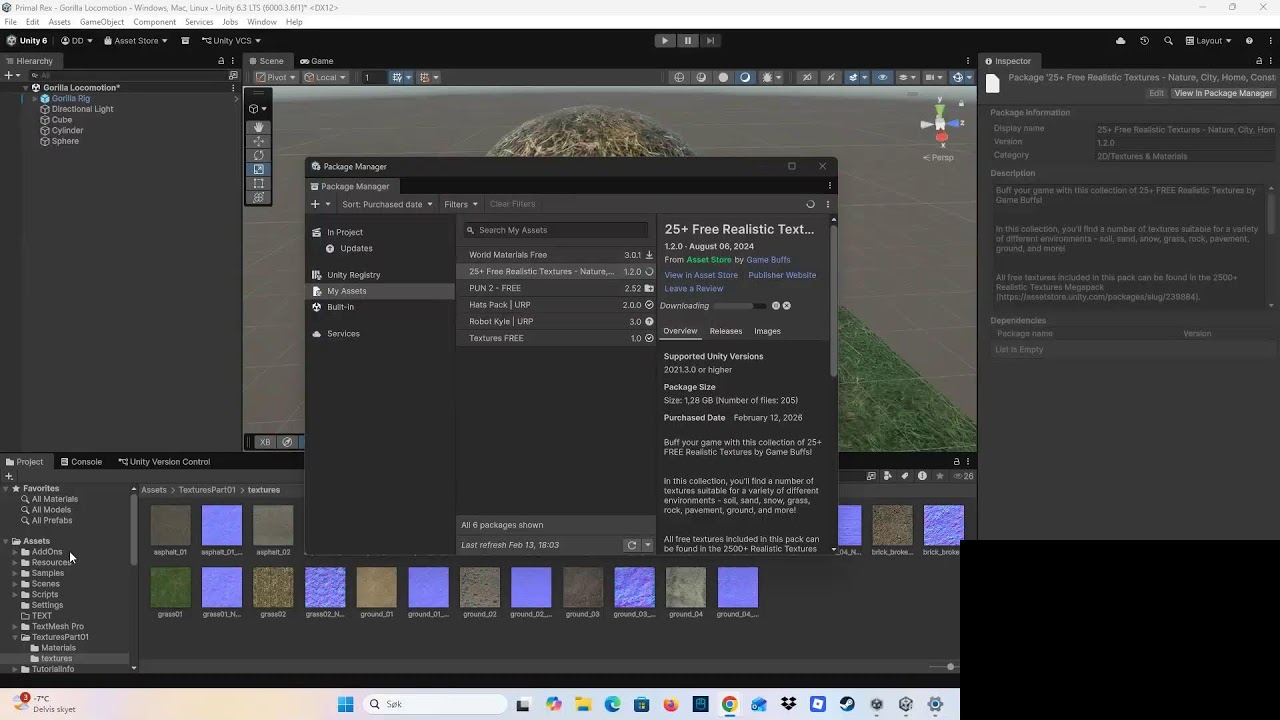
Task: Toggle scene visibility eye in Scene toolbar
Action: point(882,77)
